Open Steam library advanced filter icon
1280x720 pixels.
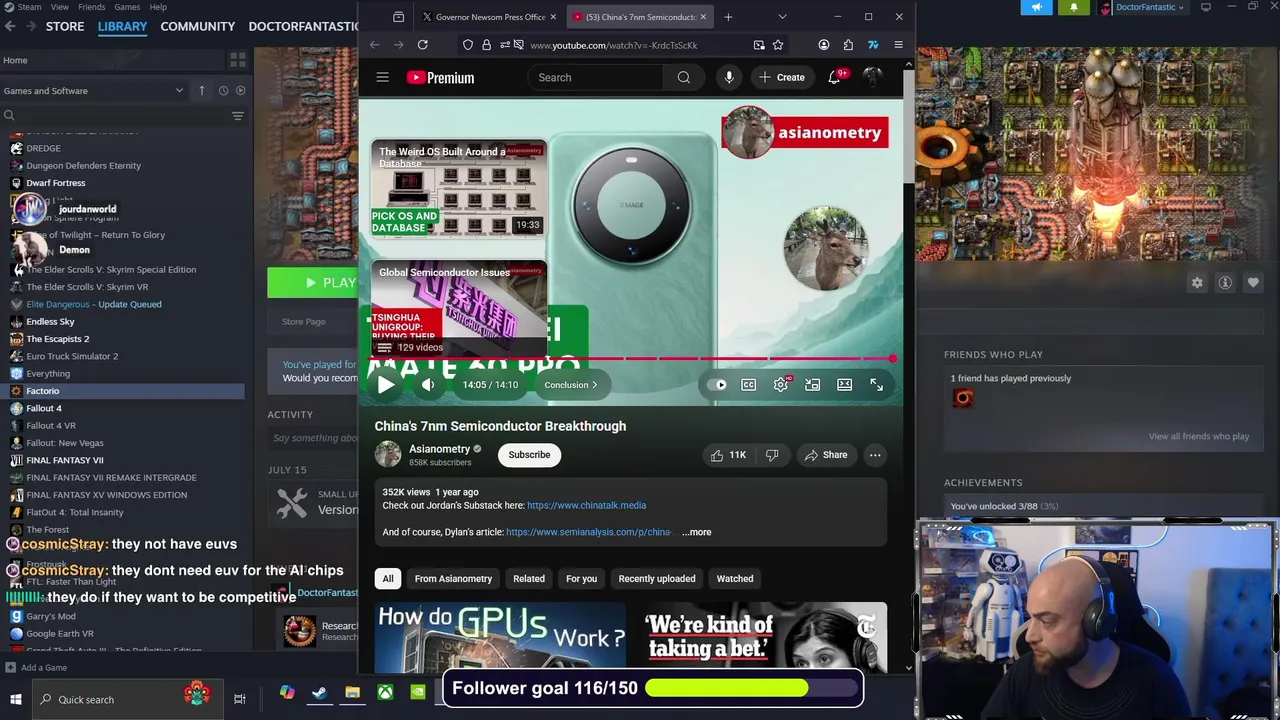pos(238,116)
